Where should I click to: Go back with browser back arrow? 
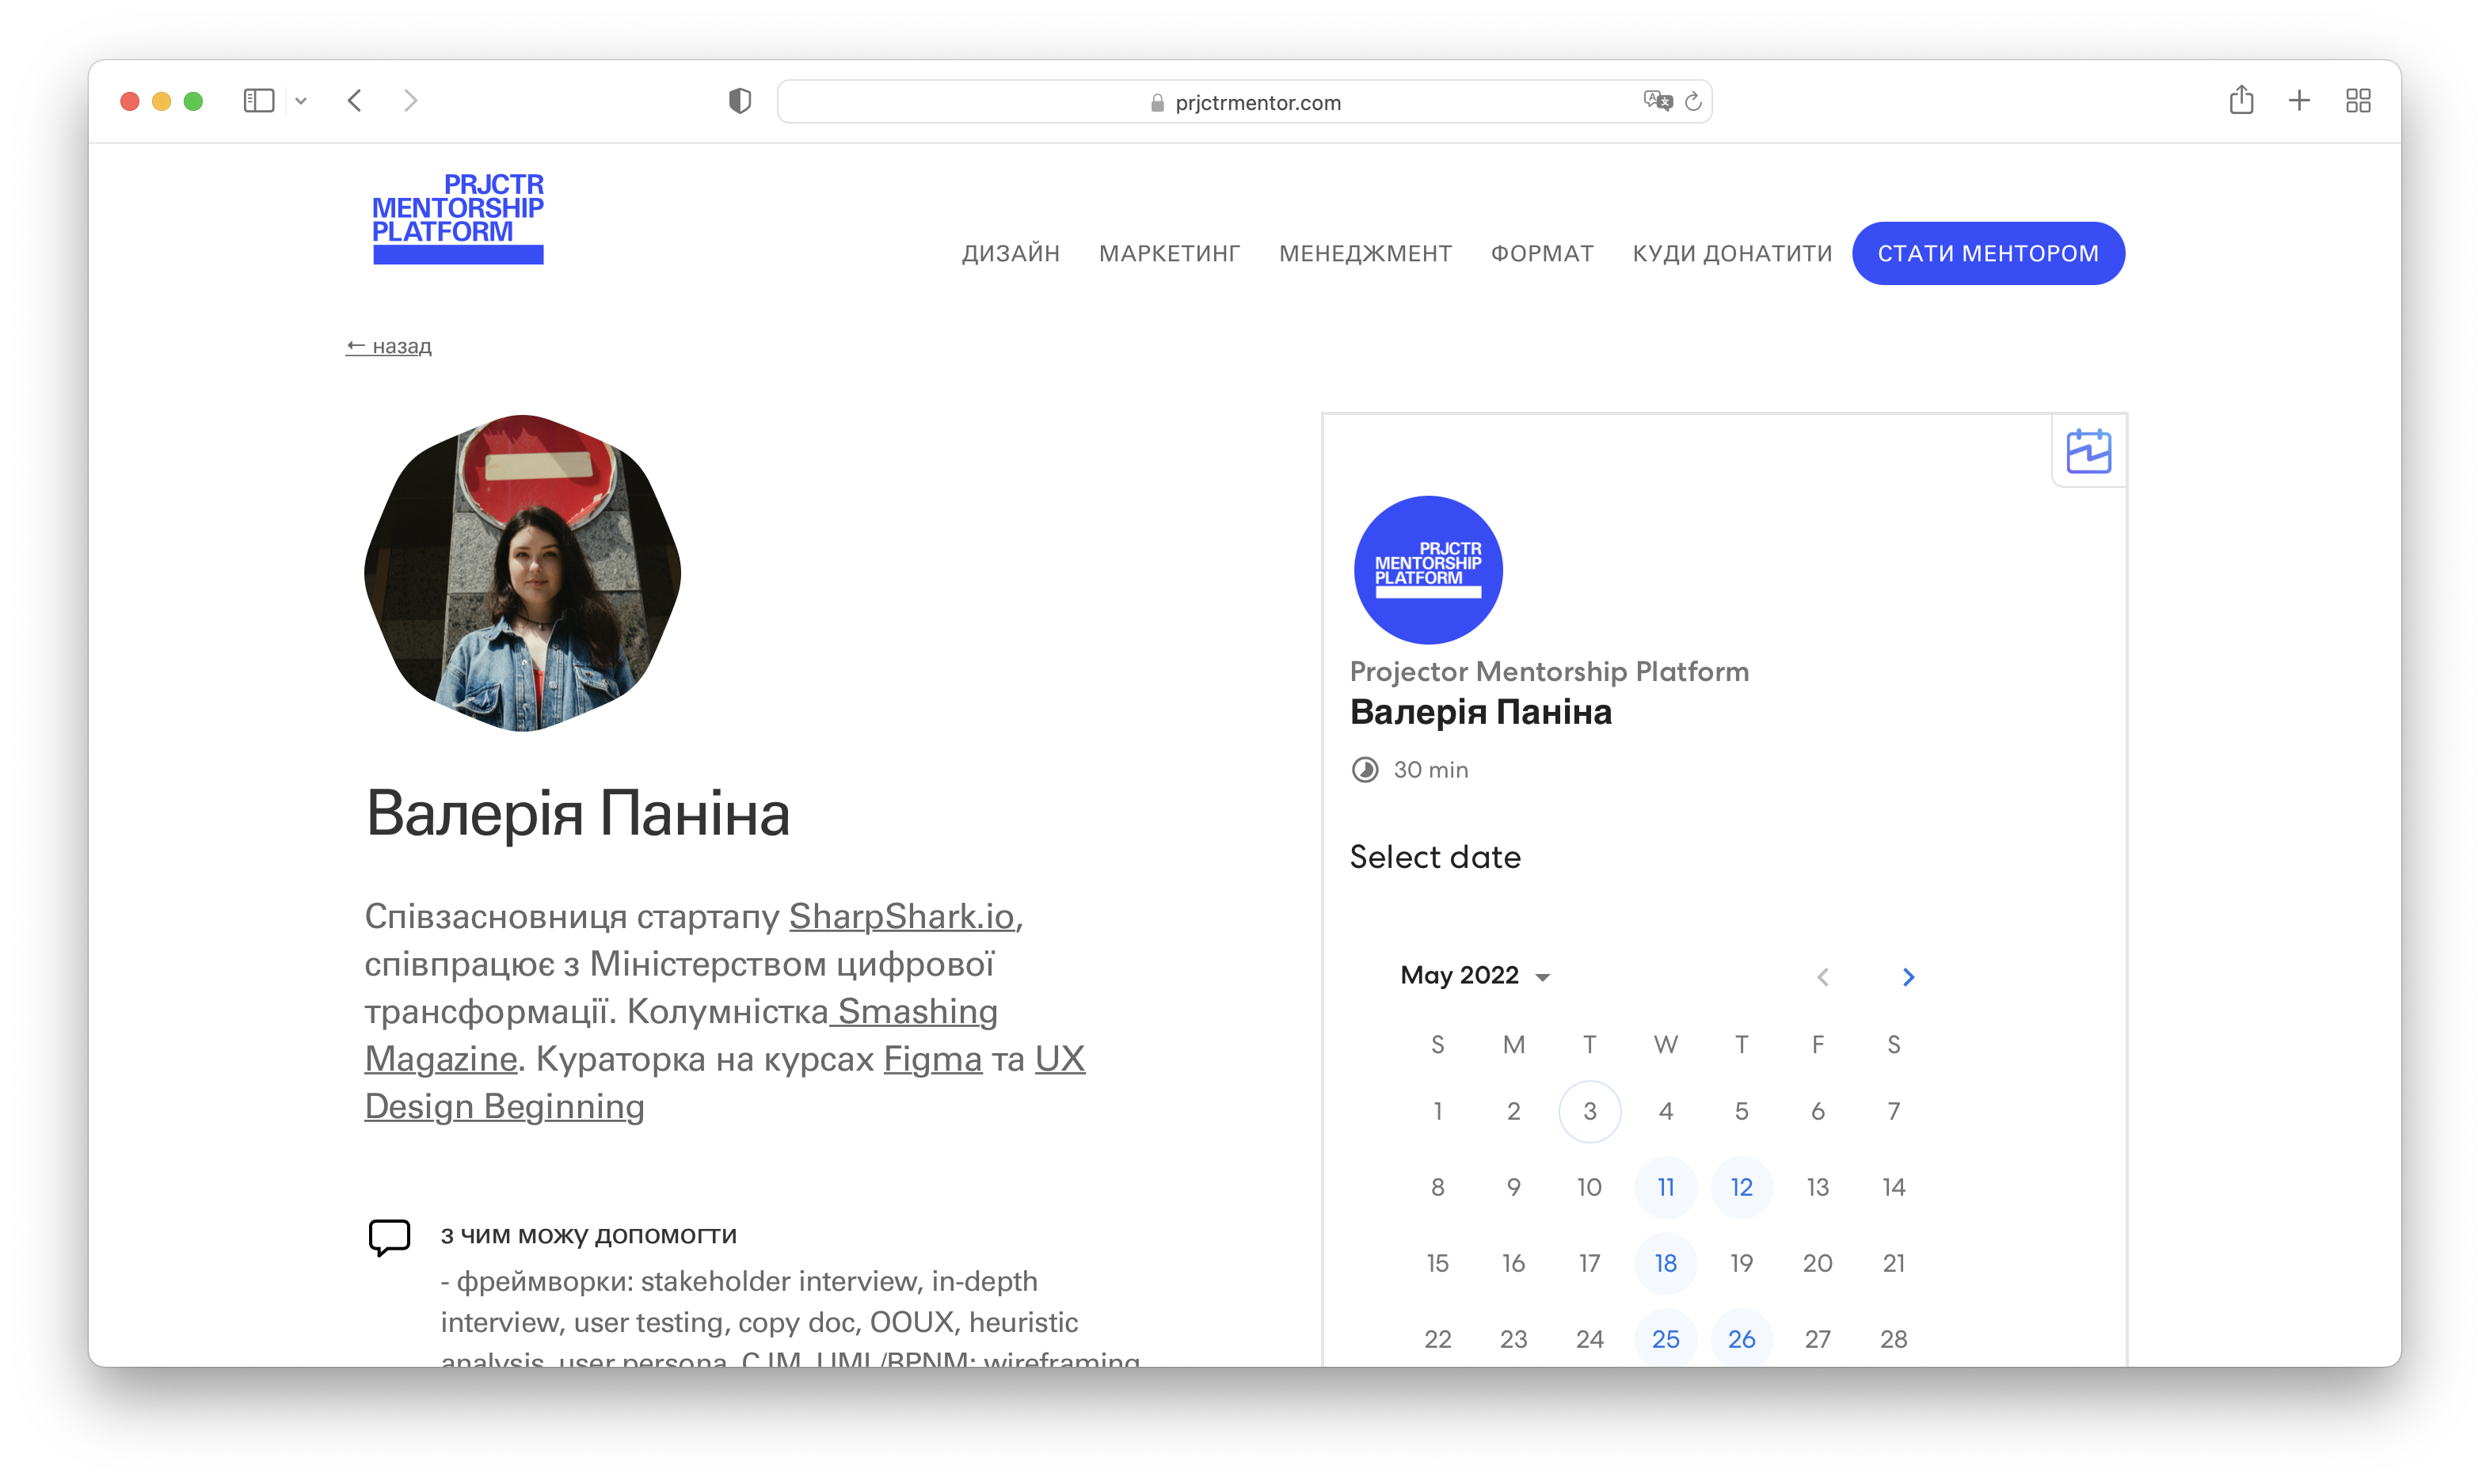[355, 101]
